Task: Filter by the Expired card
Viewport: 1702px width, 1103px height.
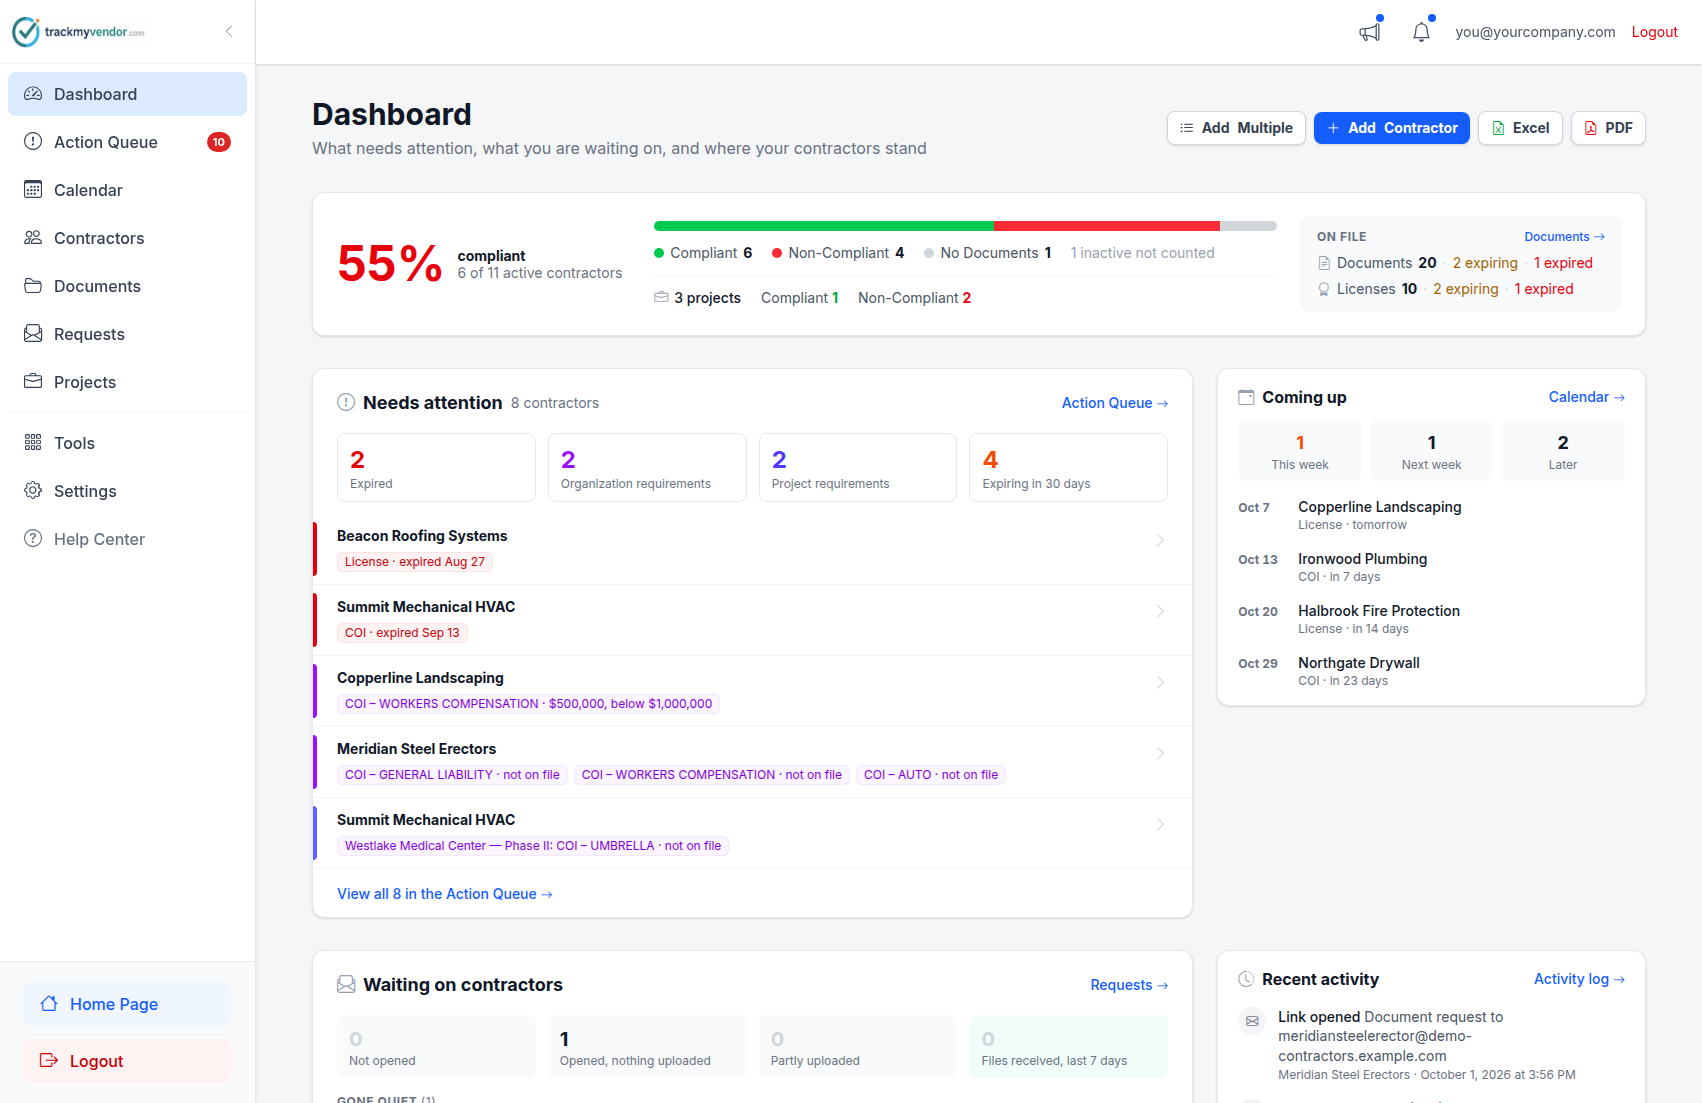Action: (x=436, y=467)
